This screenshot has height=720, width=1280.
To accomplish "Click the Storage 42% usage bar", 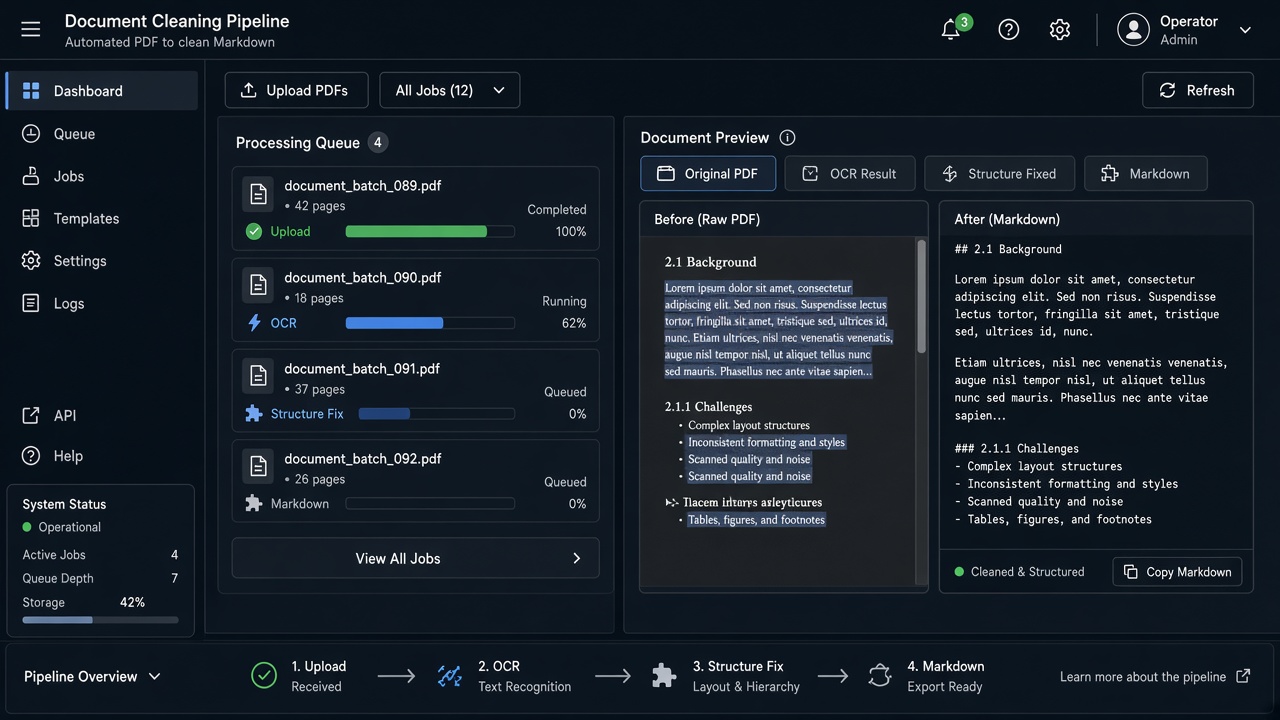I will pos(100,620).
